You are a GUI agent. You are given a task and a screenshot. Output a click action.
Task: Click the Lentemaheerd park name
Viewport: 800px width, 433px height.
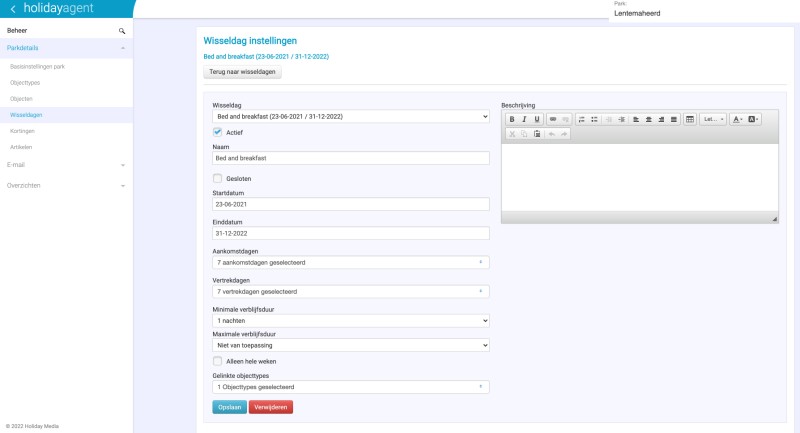(637, 13)
